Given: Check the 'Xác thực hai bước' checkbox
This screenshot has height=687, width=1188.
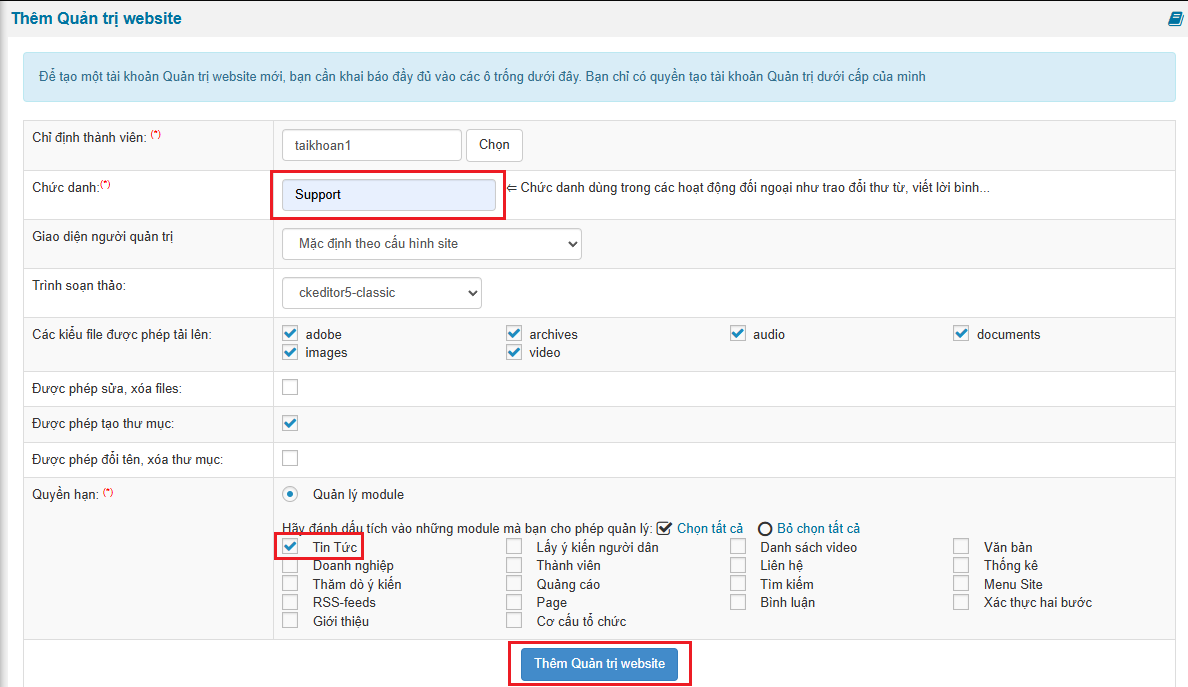Looking at the screenshot, I should click(961, 602).
